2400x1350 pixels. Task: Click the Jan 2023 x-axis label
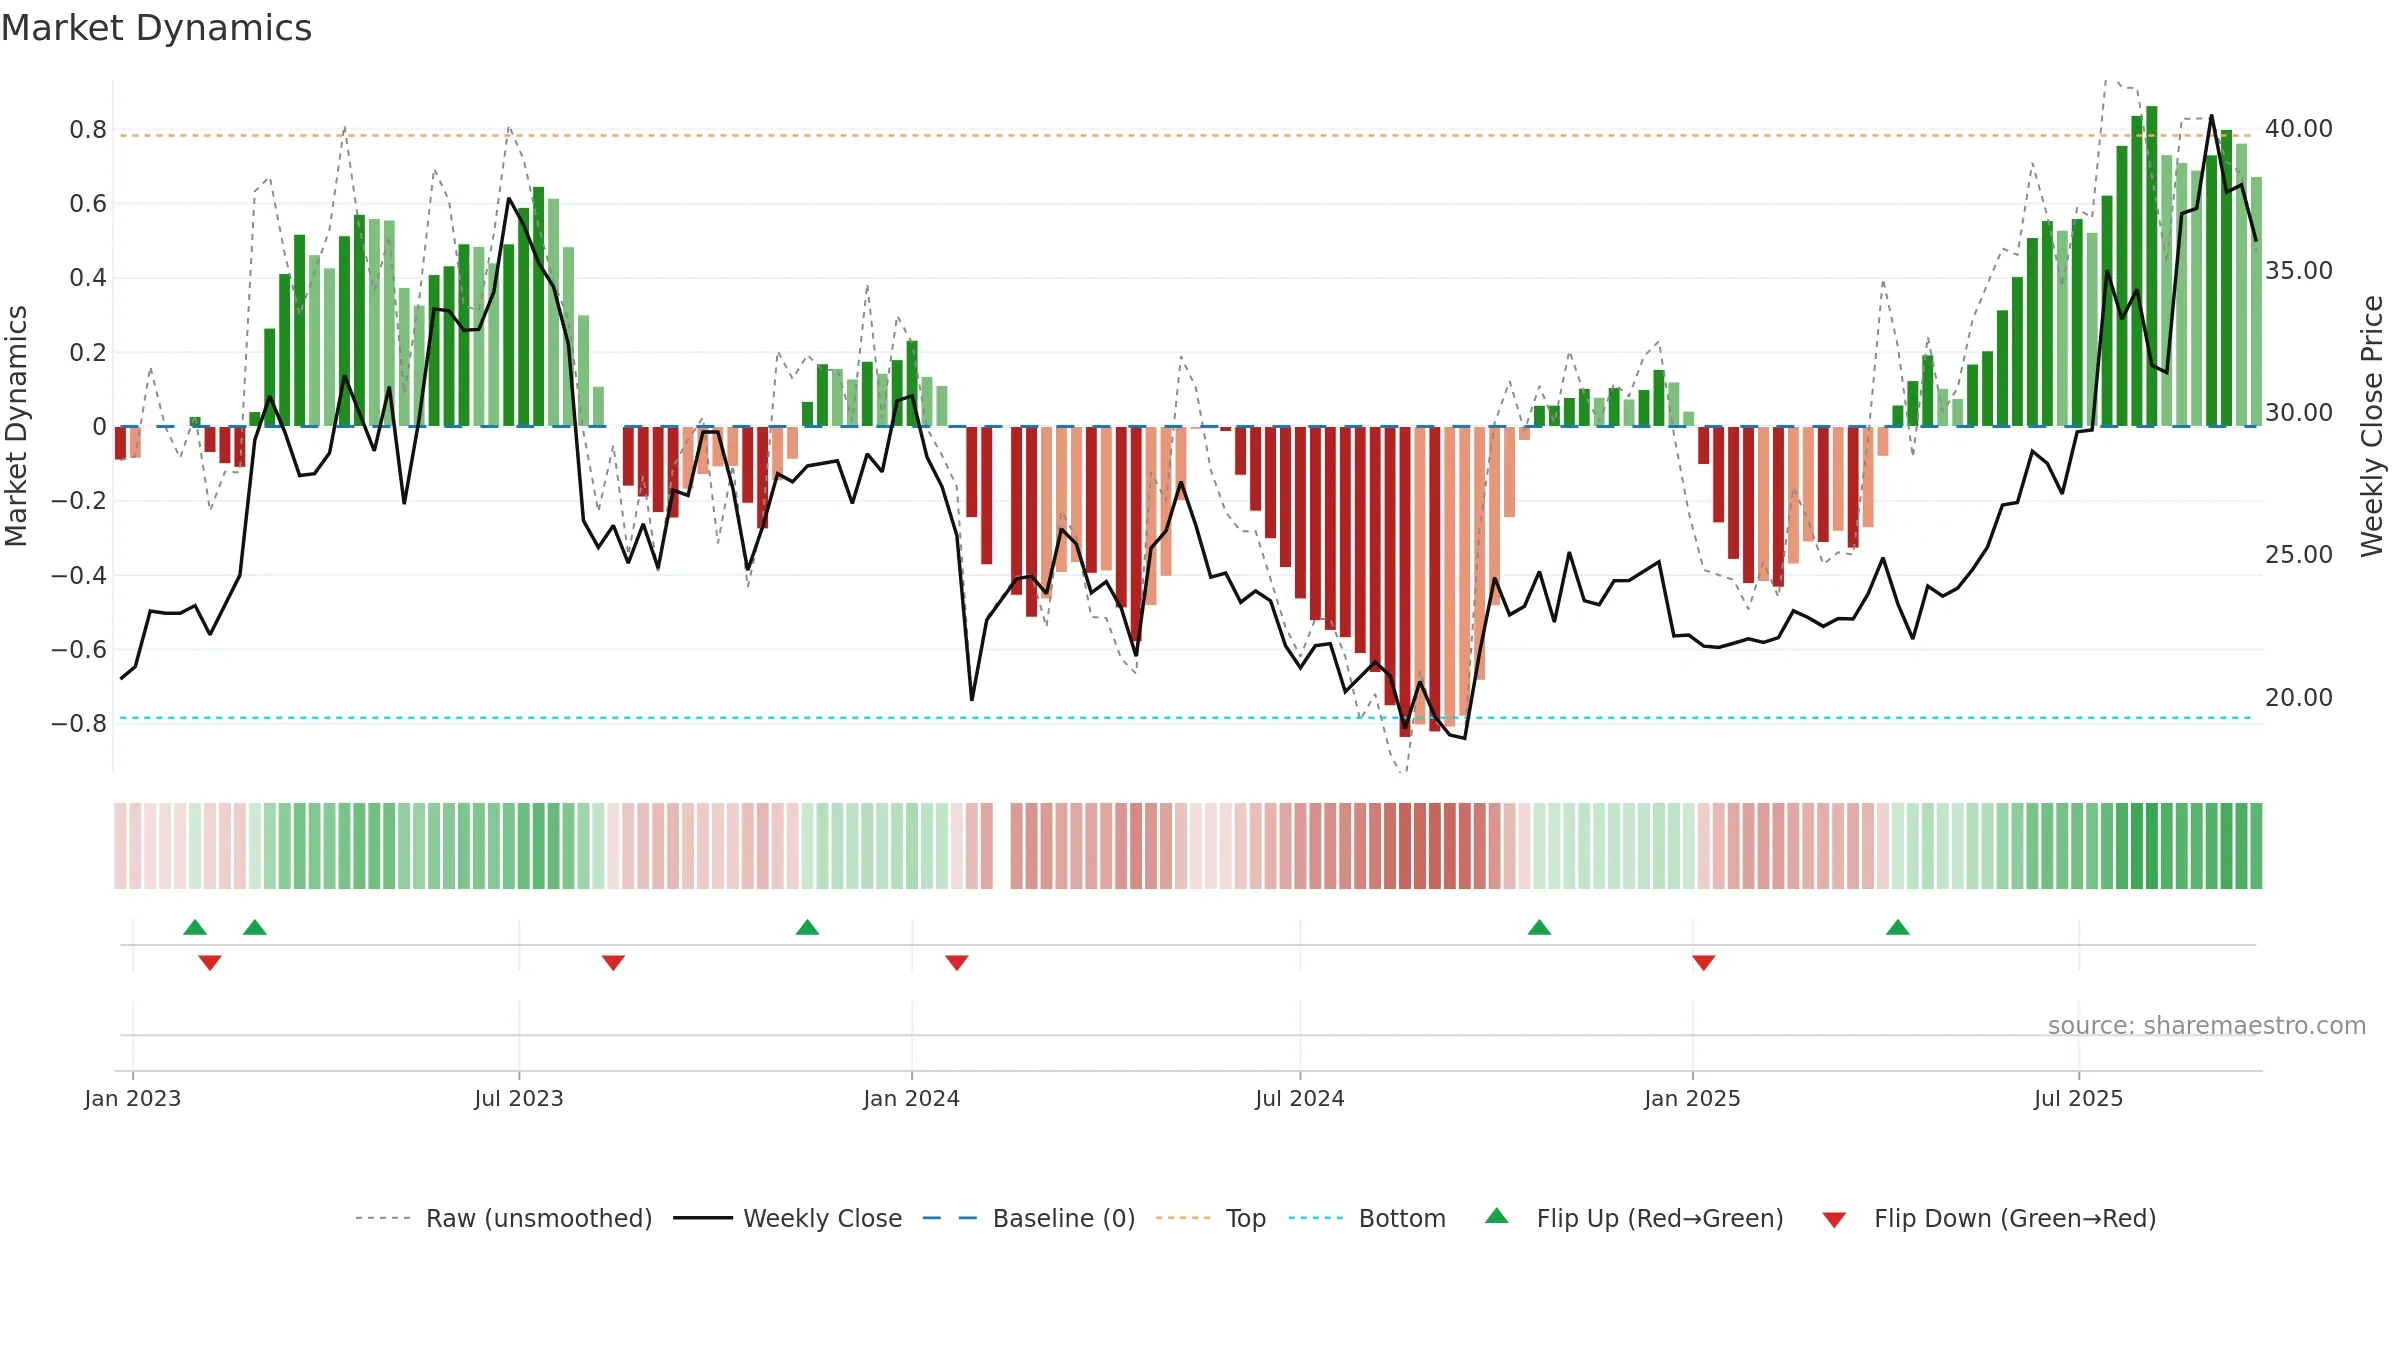pyautogui.click(x=133, y=1098)
